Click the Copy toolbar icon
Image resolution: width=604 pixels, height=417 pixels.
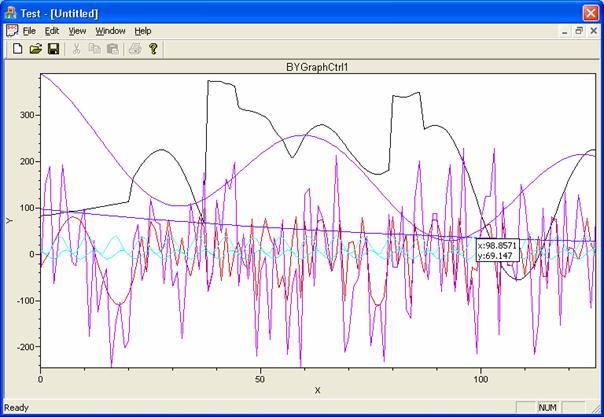coord(94,48)
